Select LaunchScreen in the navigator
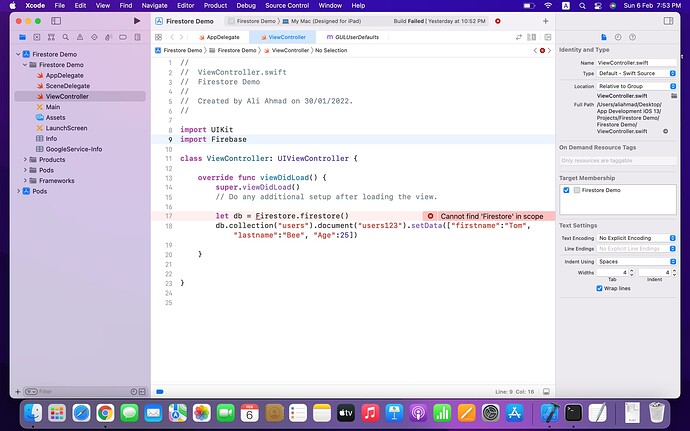 tap(66, 128)
